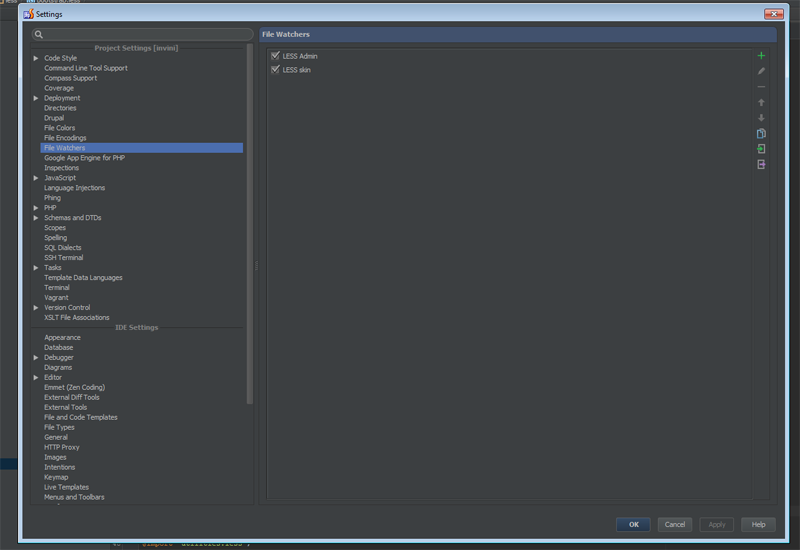Open the Appearance IDE settings

point(62,338)
